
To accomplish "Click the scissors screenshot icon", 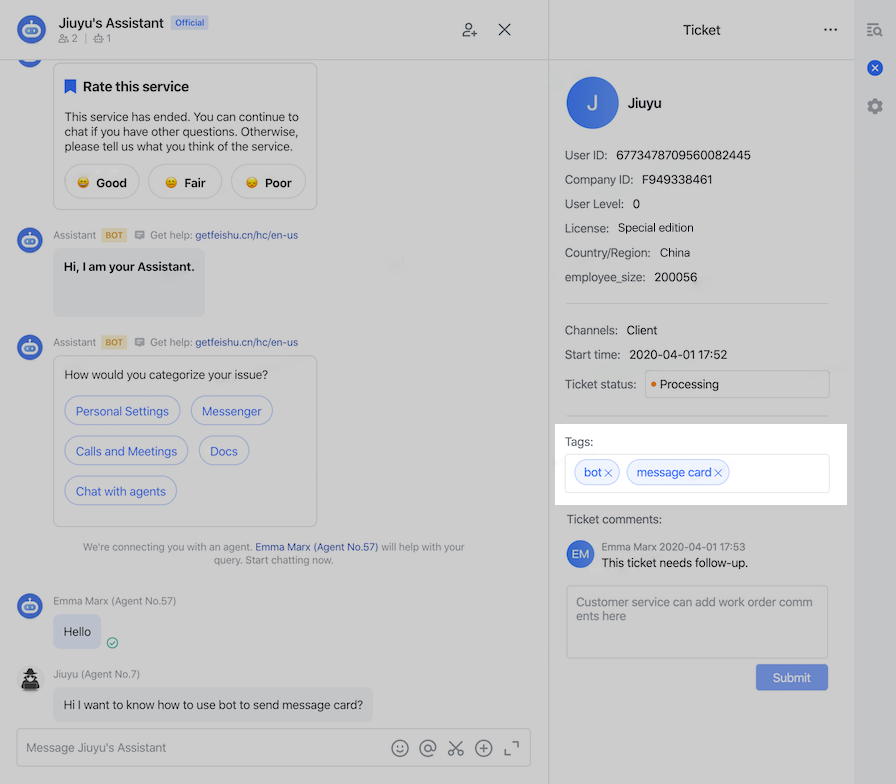I will pyautogui.click(x=456, y=748).
